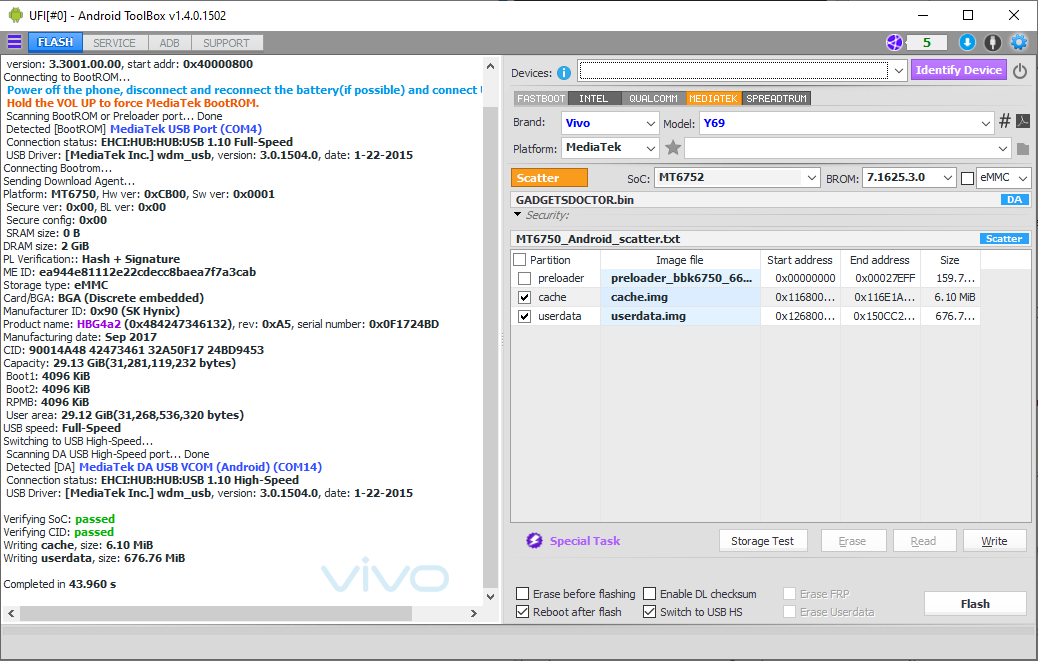Check the preloader partition checkbox
The image size is (1038, 661).
(x=525, y=278)
